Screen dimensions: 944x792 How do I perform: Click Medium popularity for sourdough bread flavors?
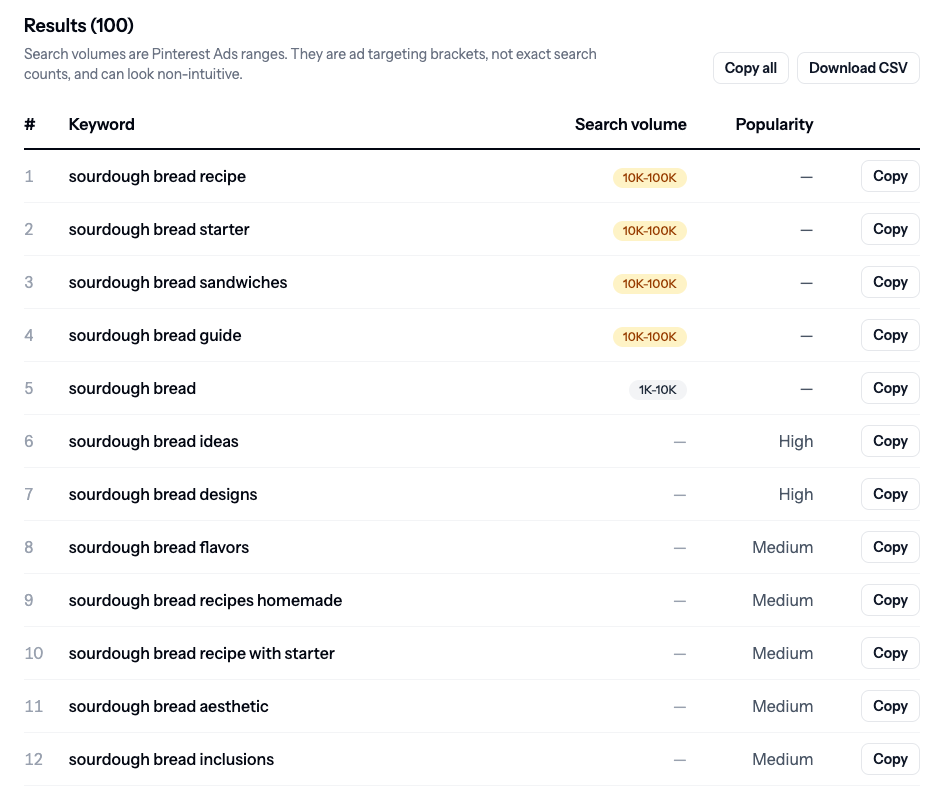click(783, 547)
